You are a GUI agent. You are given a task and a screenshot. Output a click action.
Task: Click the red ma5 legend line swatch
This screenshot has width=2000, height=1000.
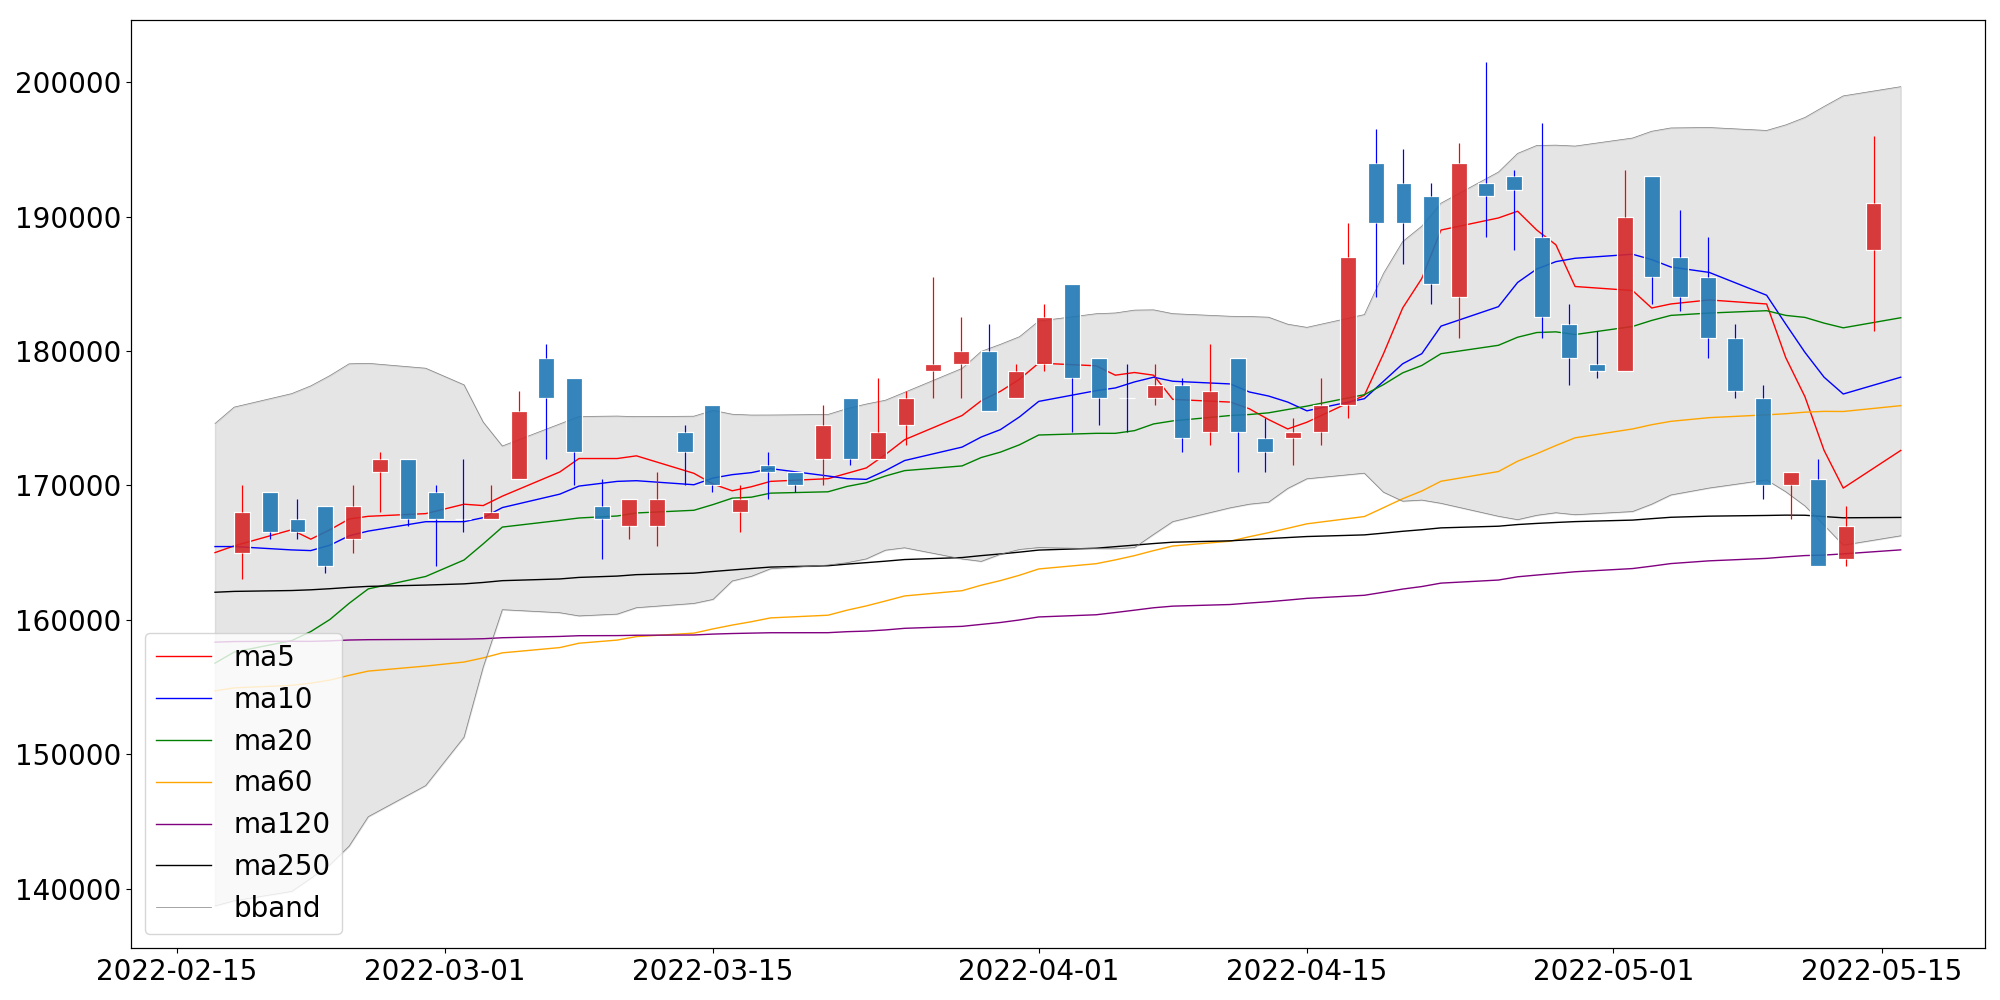185,657
